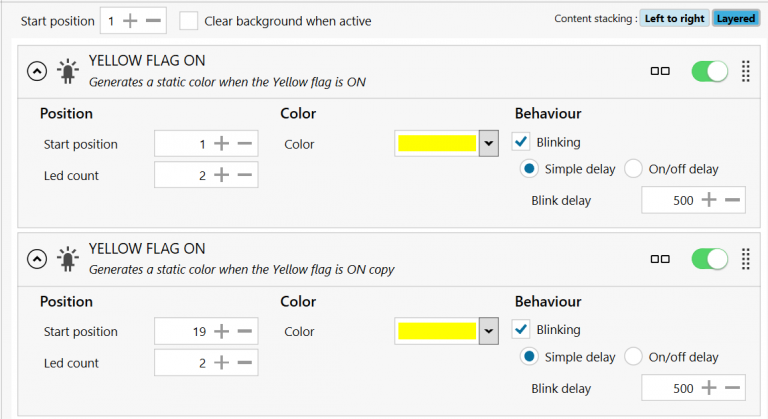Increase first effect's Blink delay with plus
Image resolution: width=768 pixels, height=419 pixels.
[x=709, y=200]
